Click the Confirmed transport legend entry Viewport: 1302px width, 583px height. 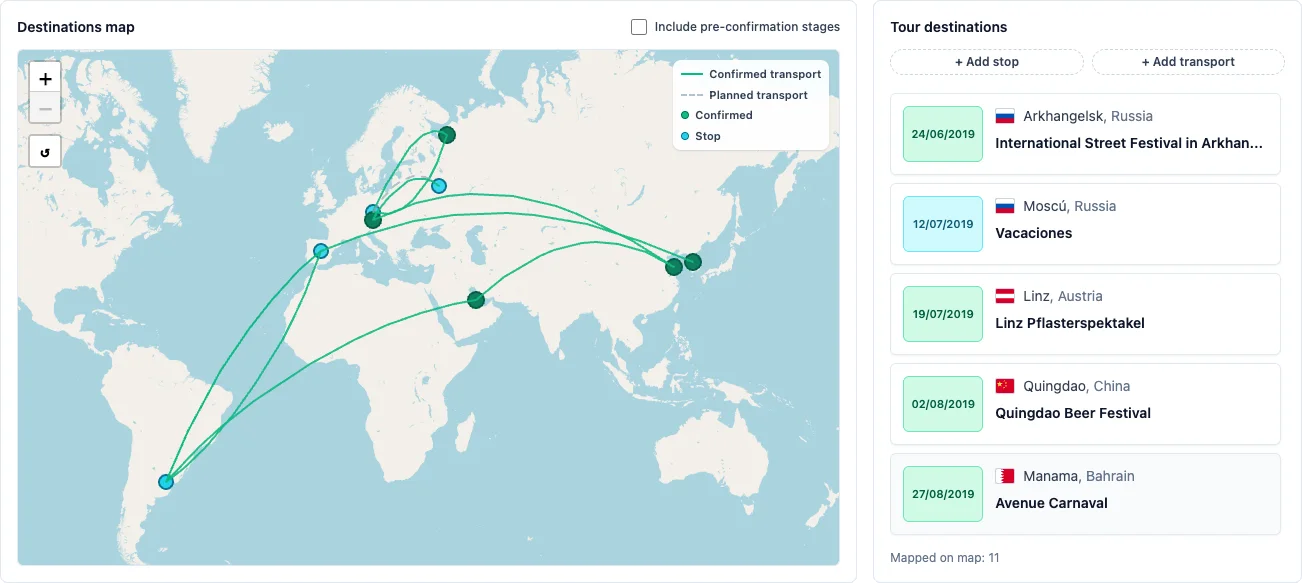[751, 74]
